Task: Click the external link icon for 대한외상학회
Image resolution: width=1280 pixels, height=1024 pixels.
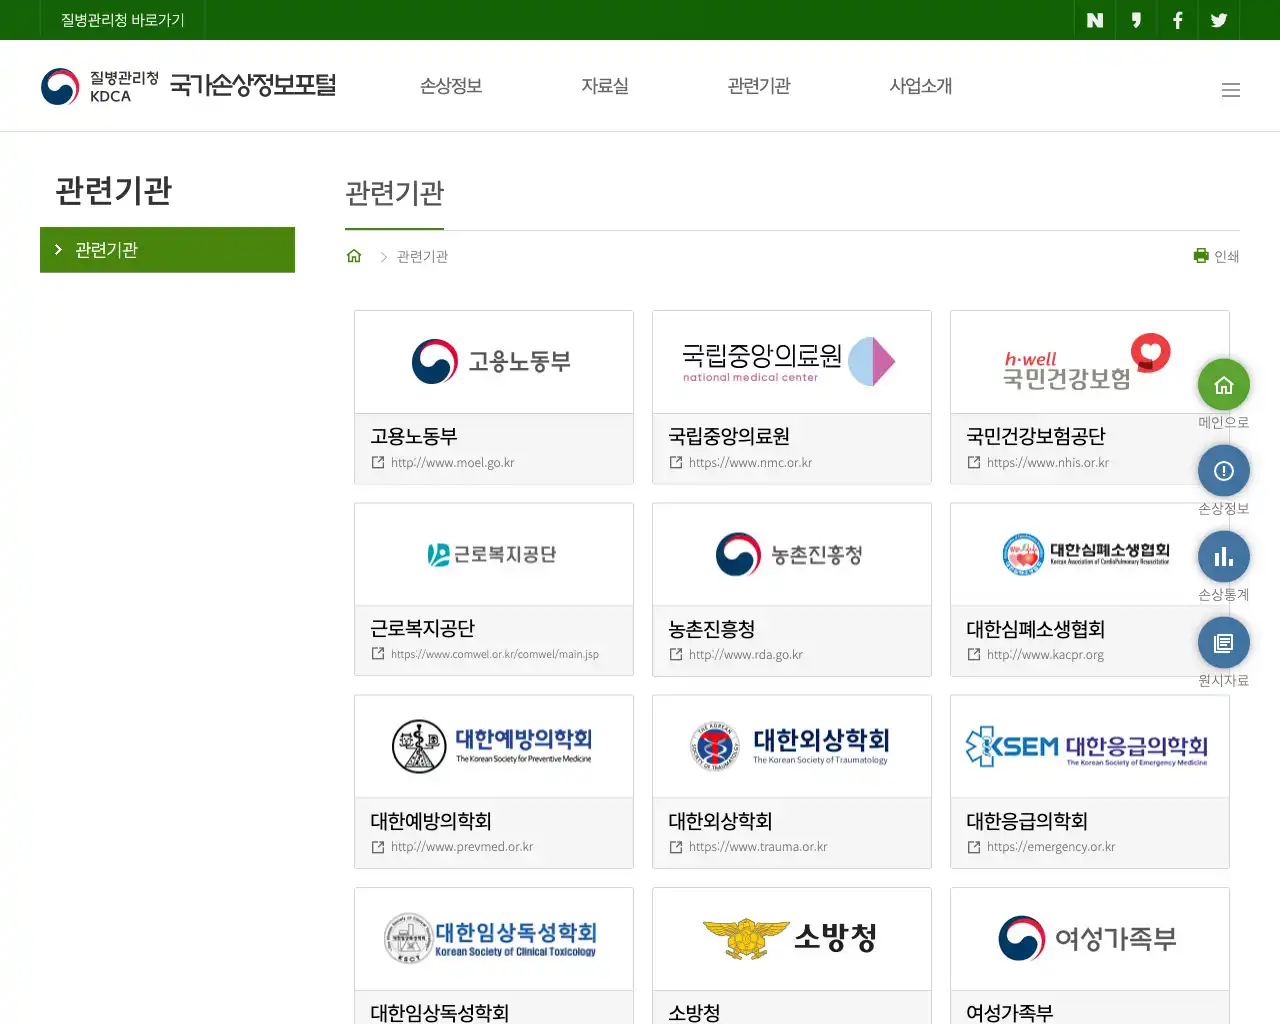Action: pyautogui.click(x=676, y=846)
